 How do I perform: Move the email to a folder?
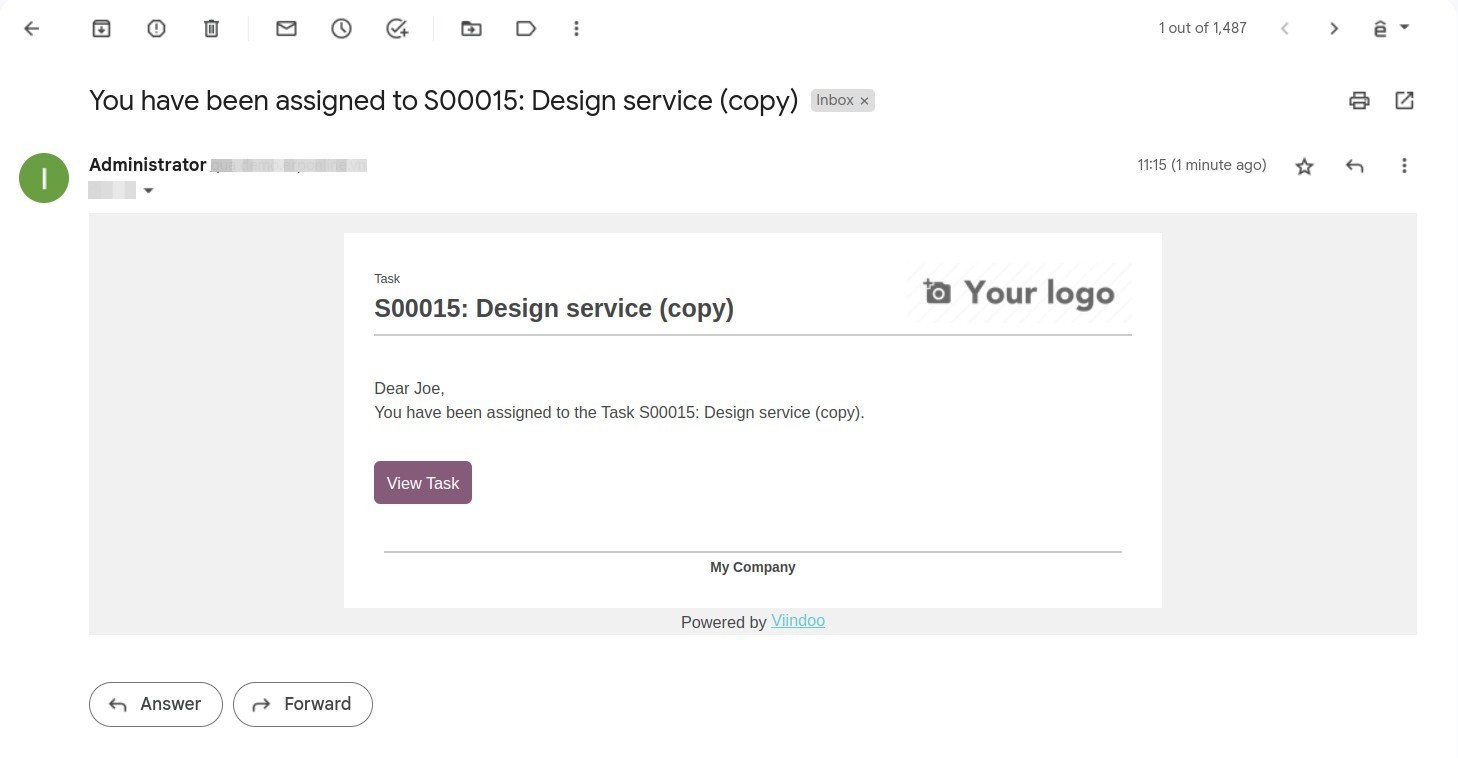point(471,28)
